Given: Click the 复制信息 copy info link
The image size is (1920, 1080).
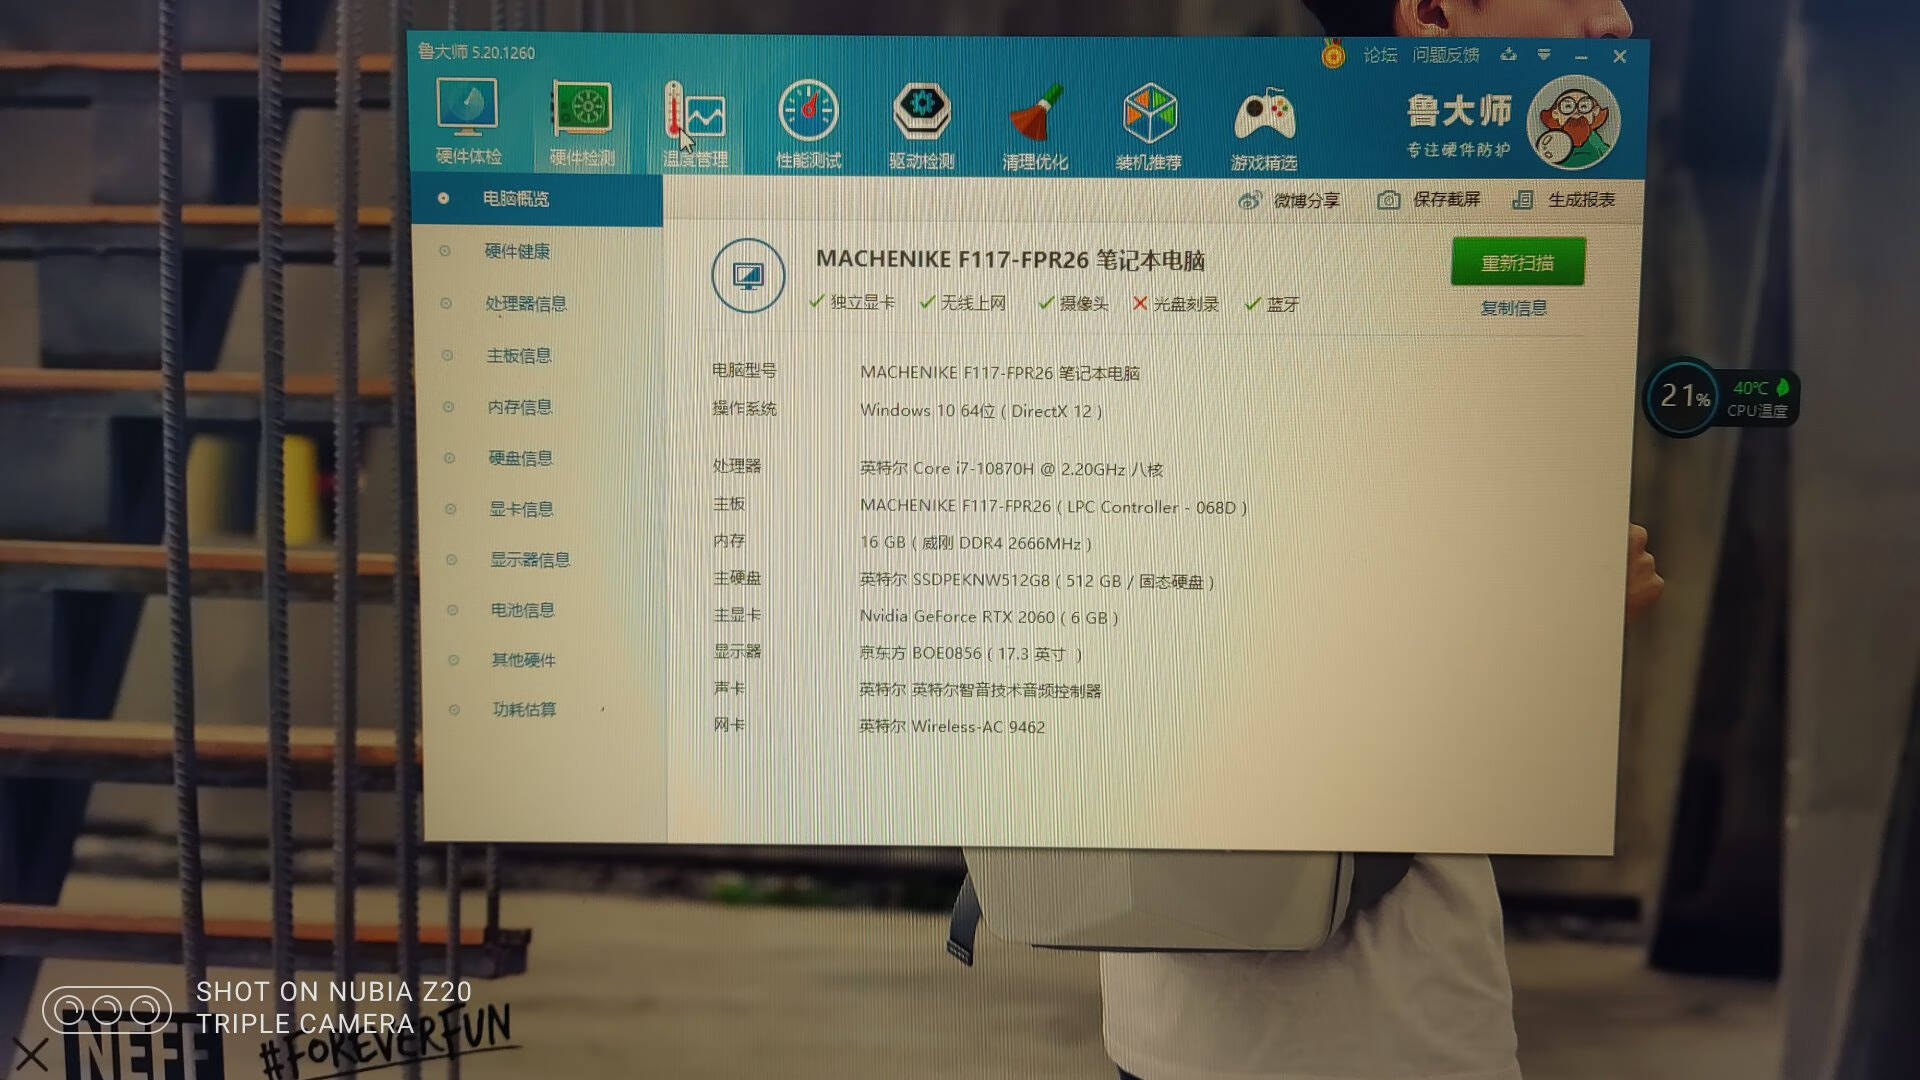Looking at the screenshot, I should (x=1514, y=308).
